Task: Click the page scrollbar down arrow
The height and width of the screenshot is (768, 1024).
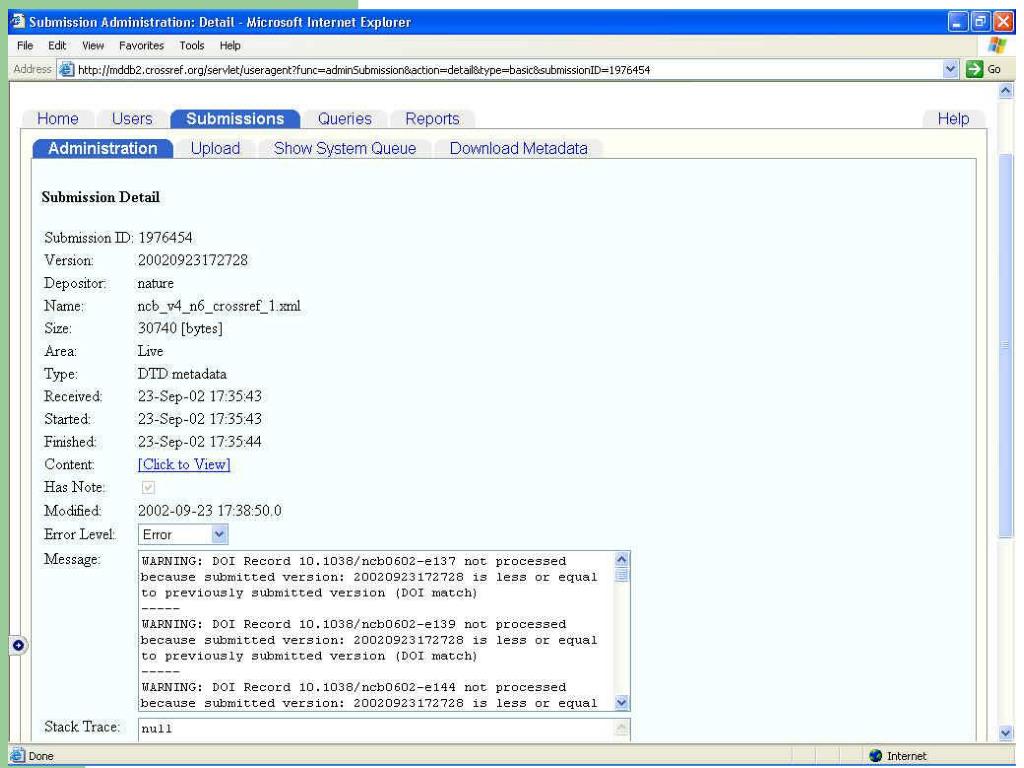Action: click(x=1006, y=733)
